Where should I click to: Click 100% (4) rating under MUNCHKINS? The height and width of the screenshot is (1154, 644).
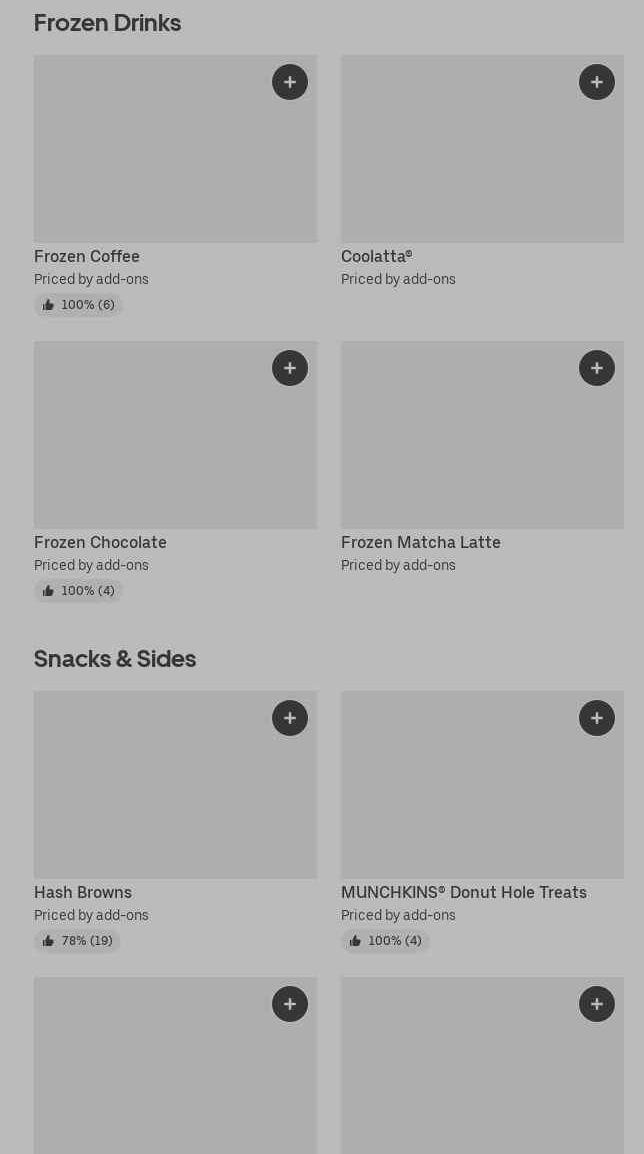pyautogui.click(x=385, y=941)
